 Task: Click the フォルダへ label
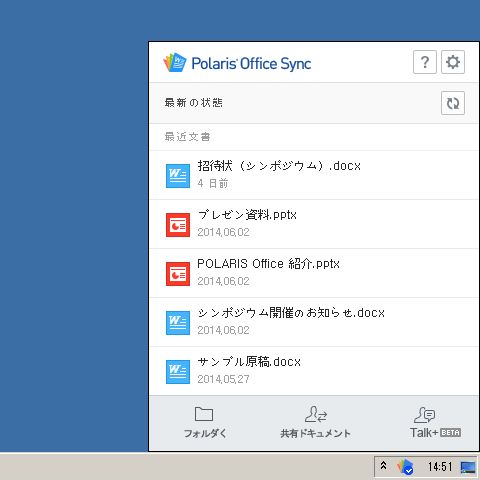click(x=205, y=433)
